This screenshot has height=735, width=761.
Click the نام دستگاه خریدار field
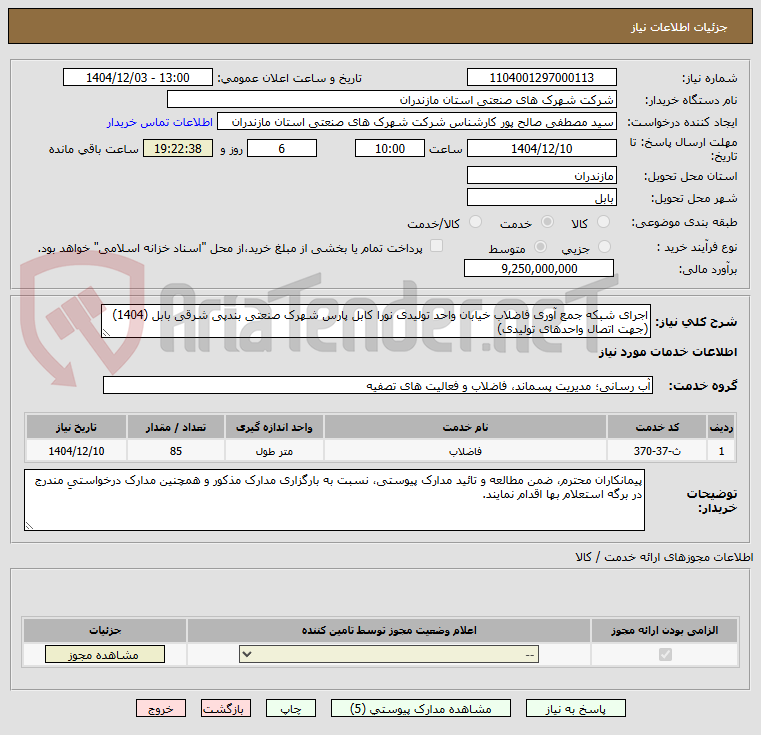(392, 100)
